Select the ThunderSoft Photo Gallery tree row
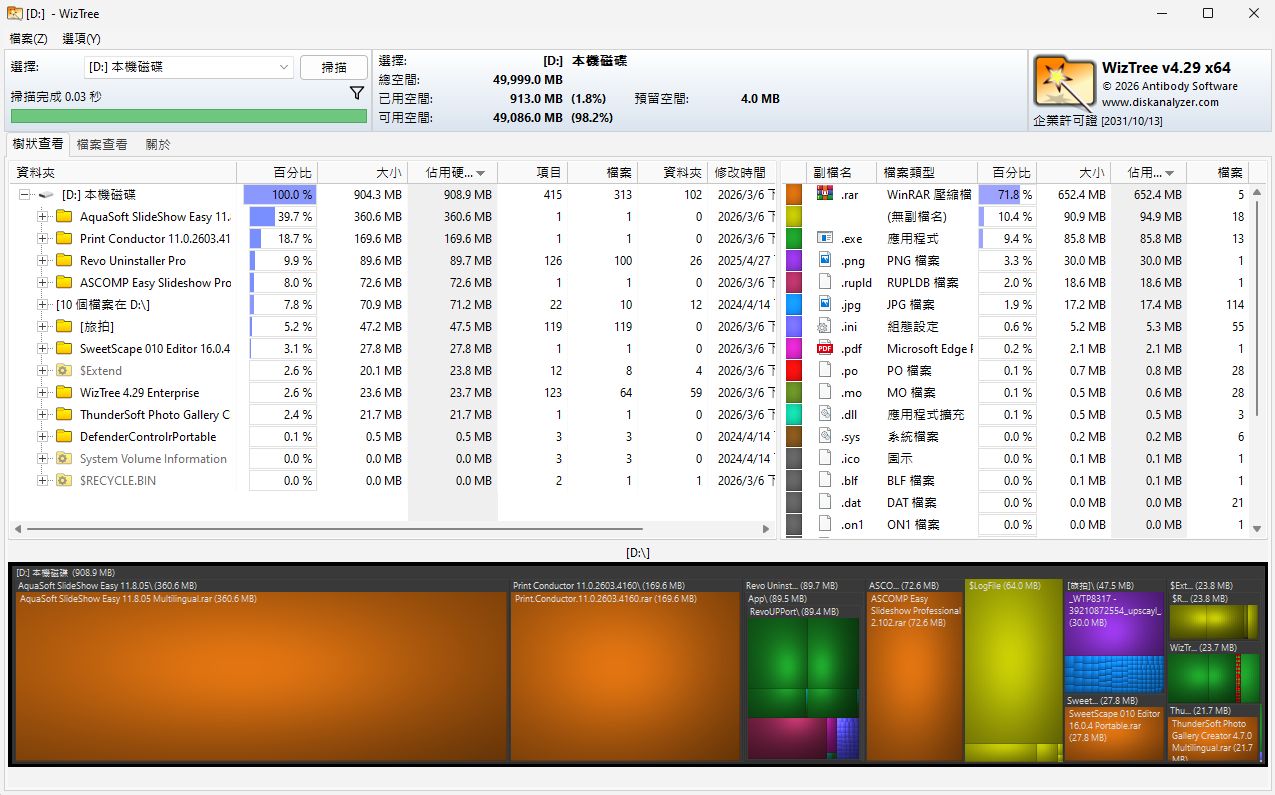This screenshot has height=795, width=1275. coord(392,415)
